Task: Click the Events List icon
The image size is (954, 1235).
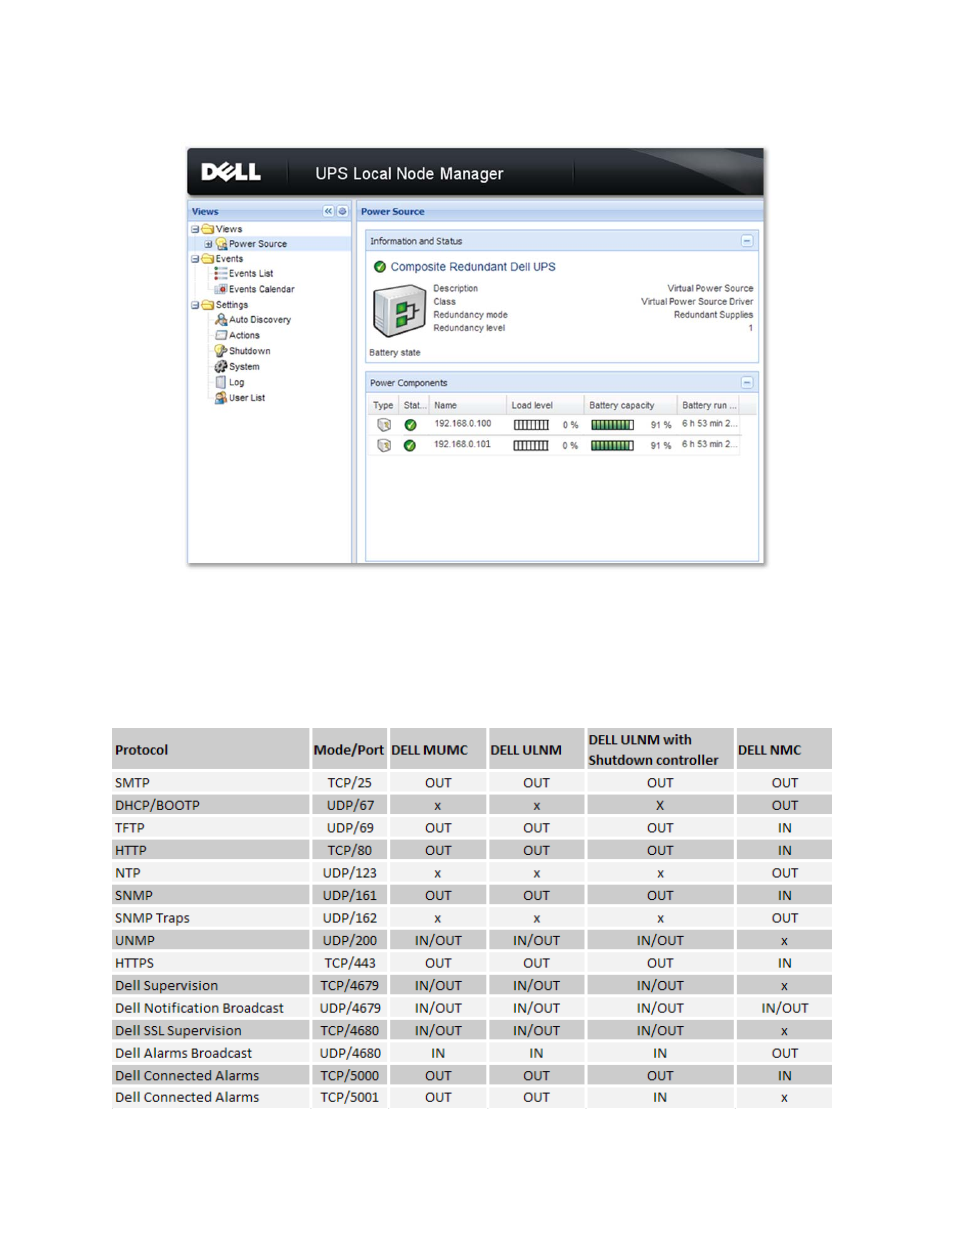Action: coord(221,273)
